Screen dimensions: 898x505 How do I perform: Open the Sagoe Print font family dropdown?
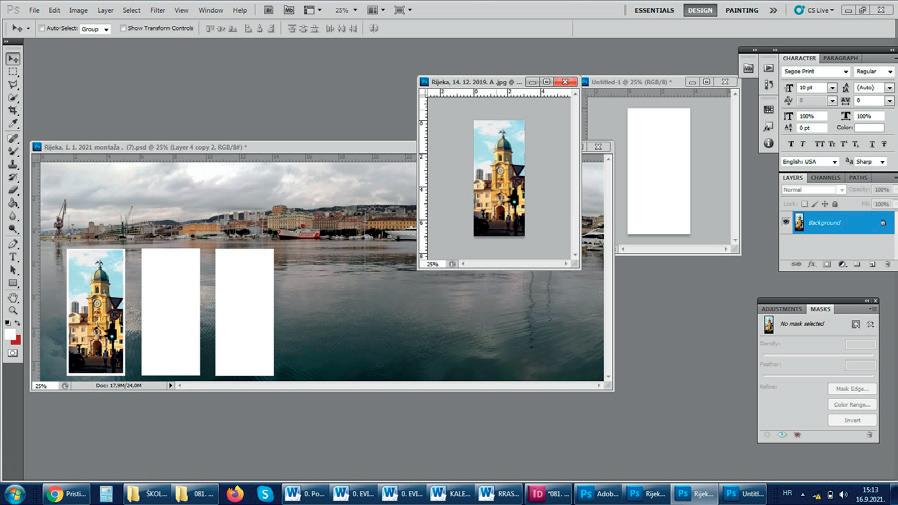(845, 72)
